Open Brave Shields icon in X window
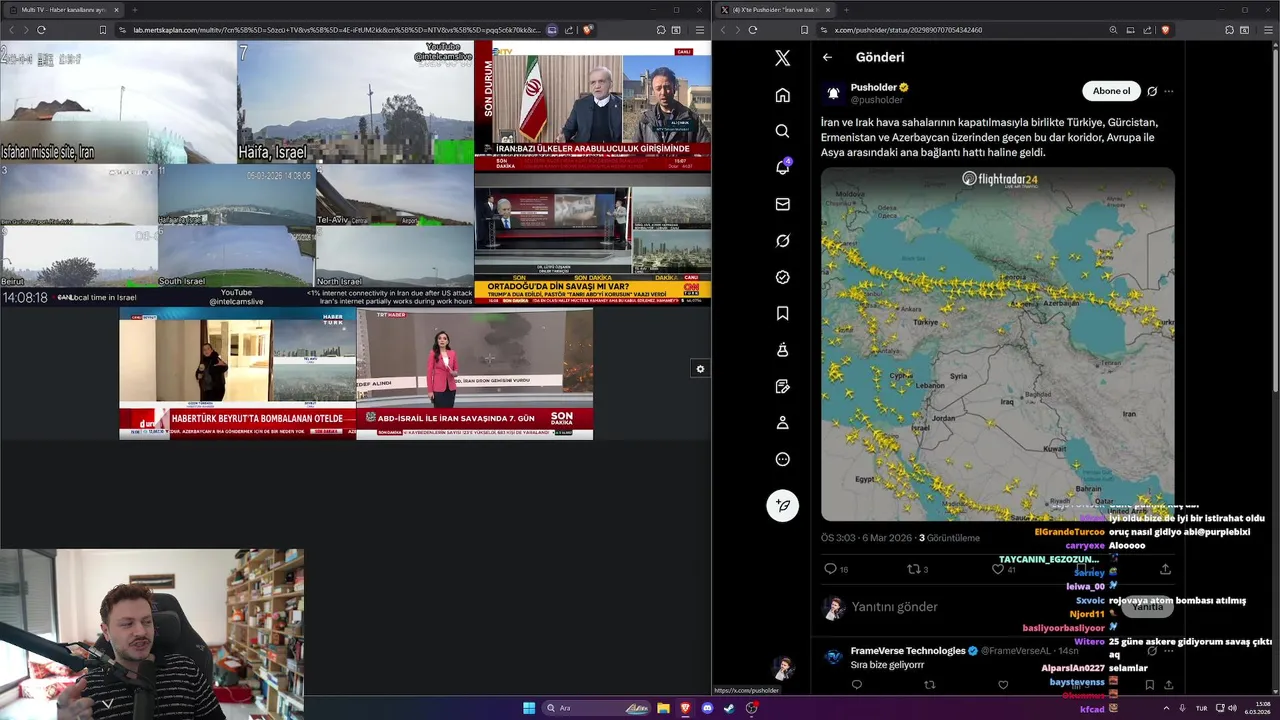The height and width of the screenshot is (720, 1280). point(1165,30)
